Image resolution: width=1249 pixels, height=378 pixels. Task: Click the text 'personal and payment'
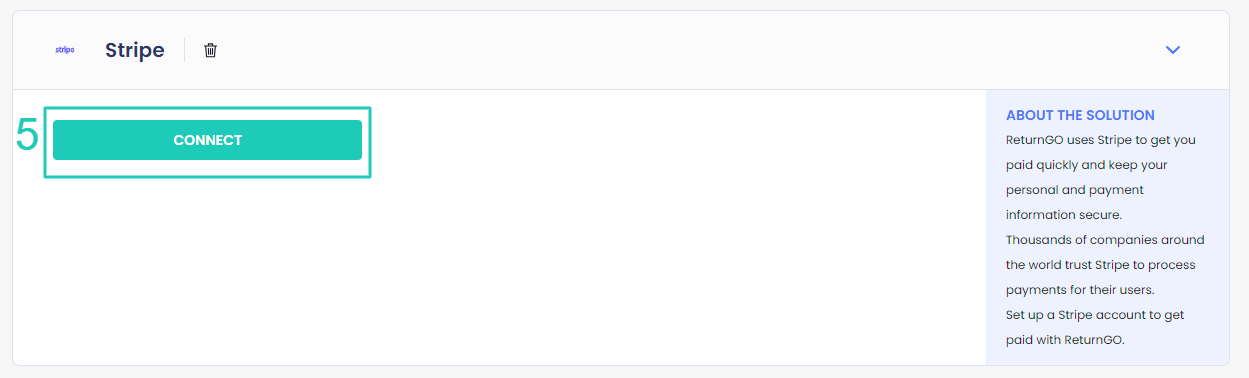1075,190
